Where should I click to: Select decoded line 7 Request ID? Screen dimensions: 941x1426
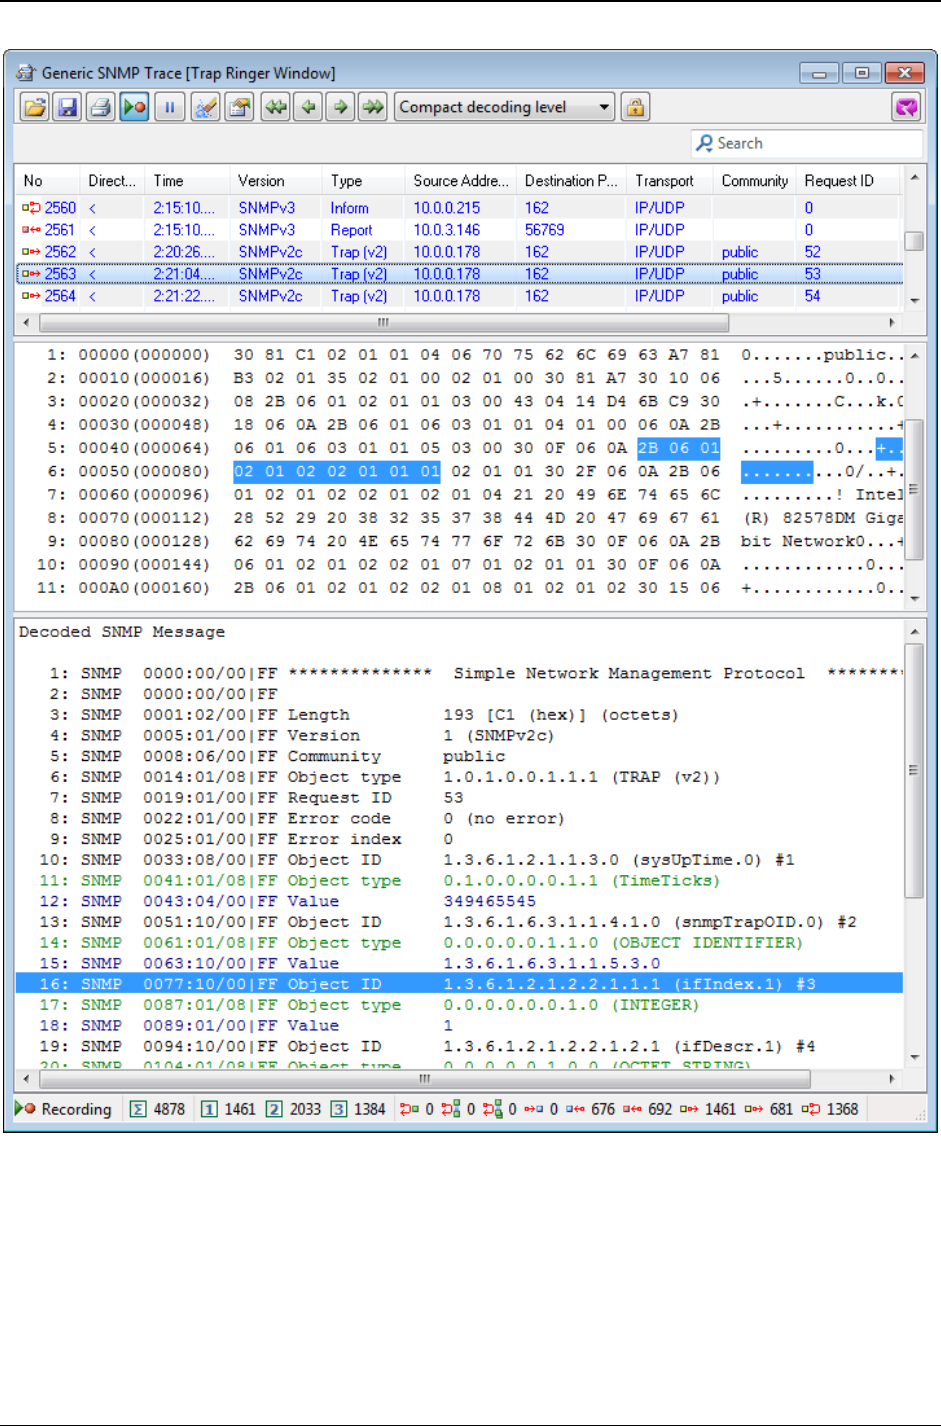point(459,798)
